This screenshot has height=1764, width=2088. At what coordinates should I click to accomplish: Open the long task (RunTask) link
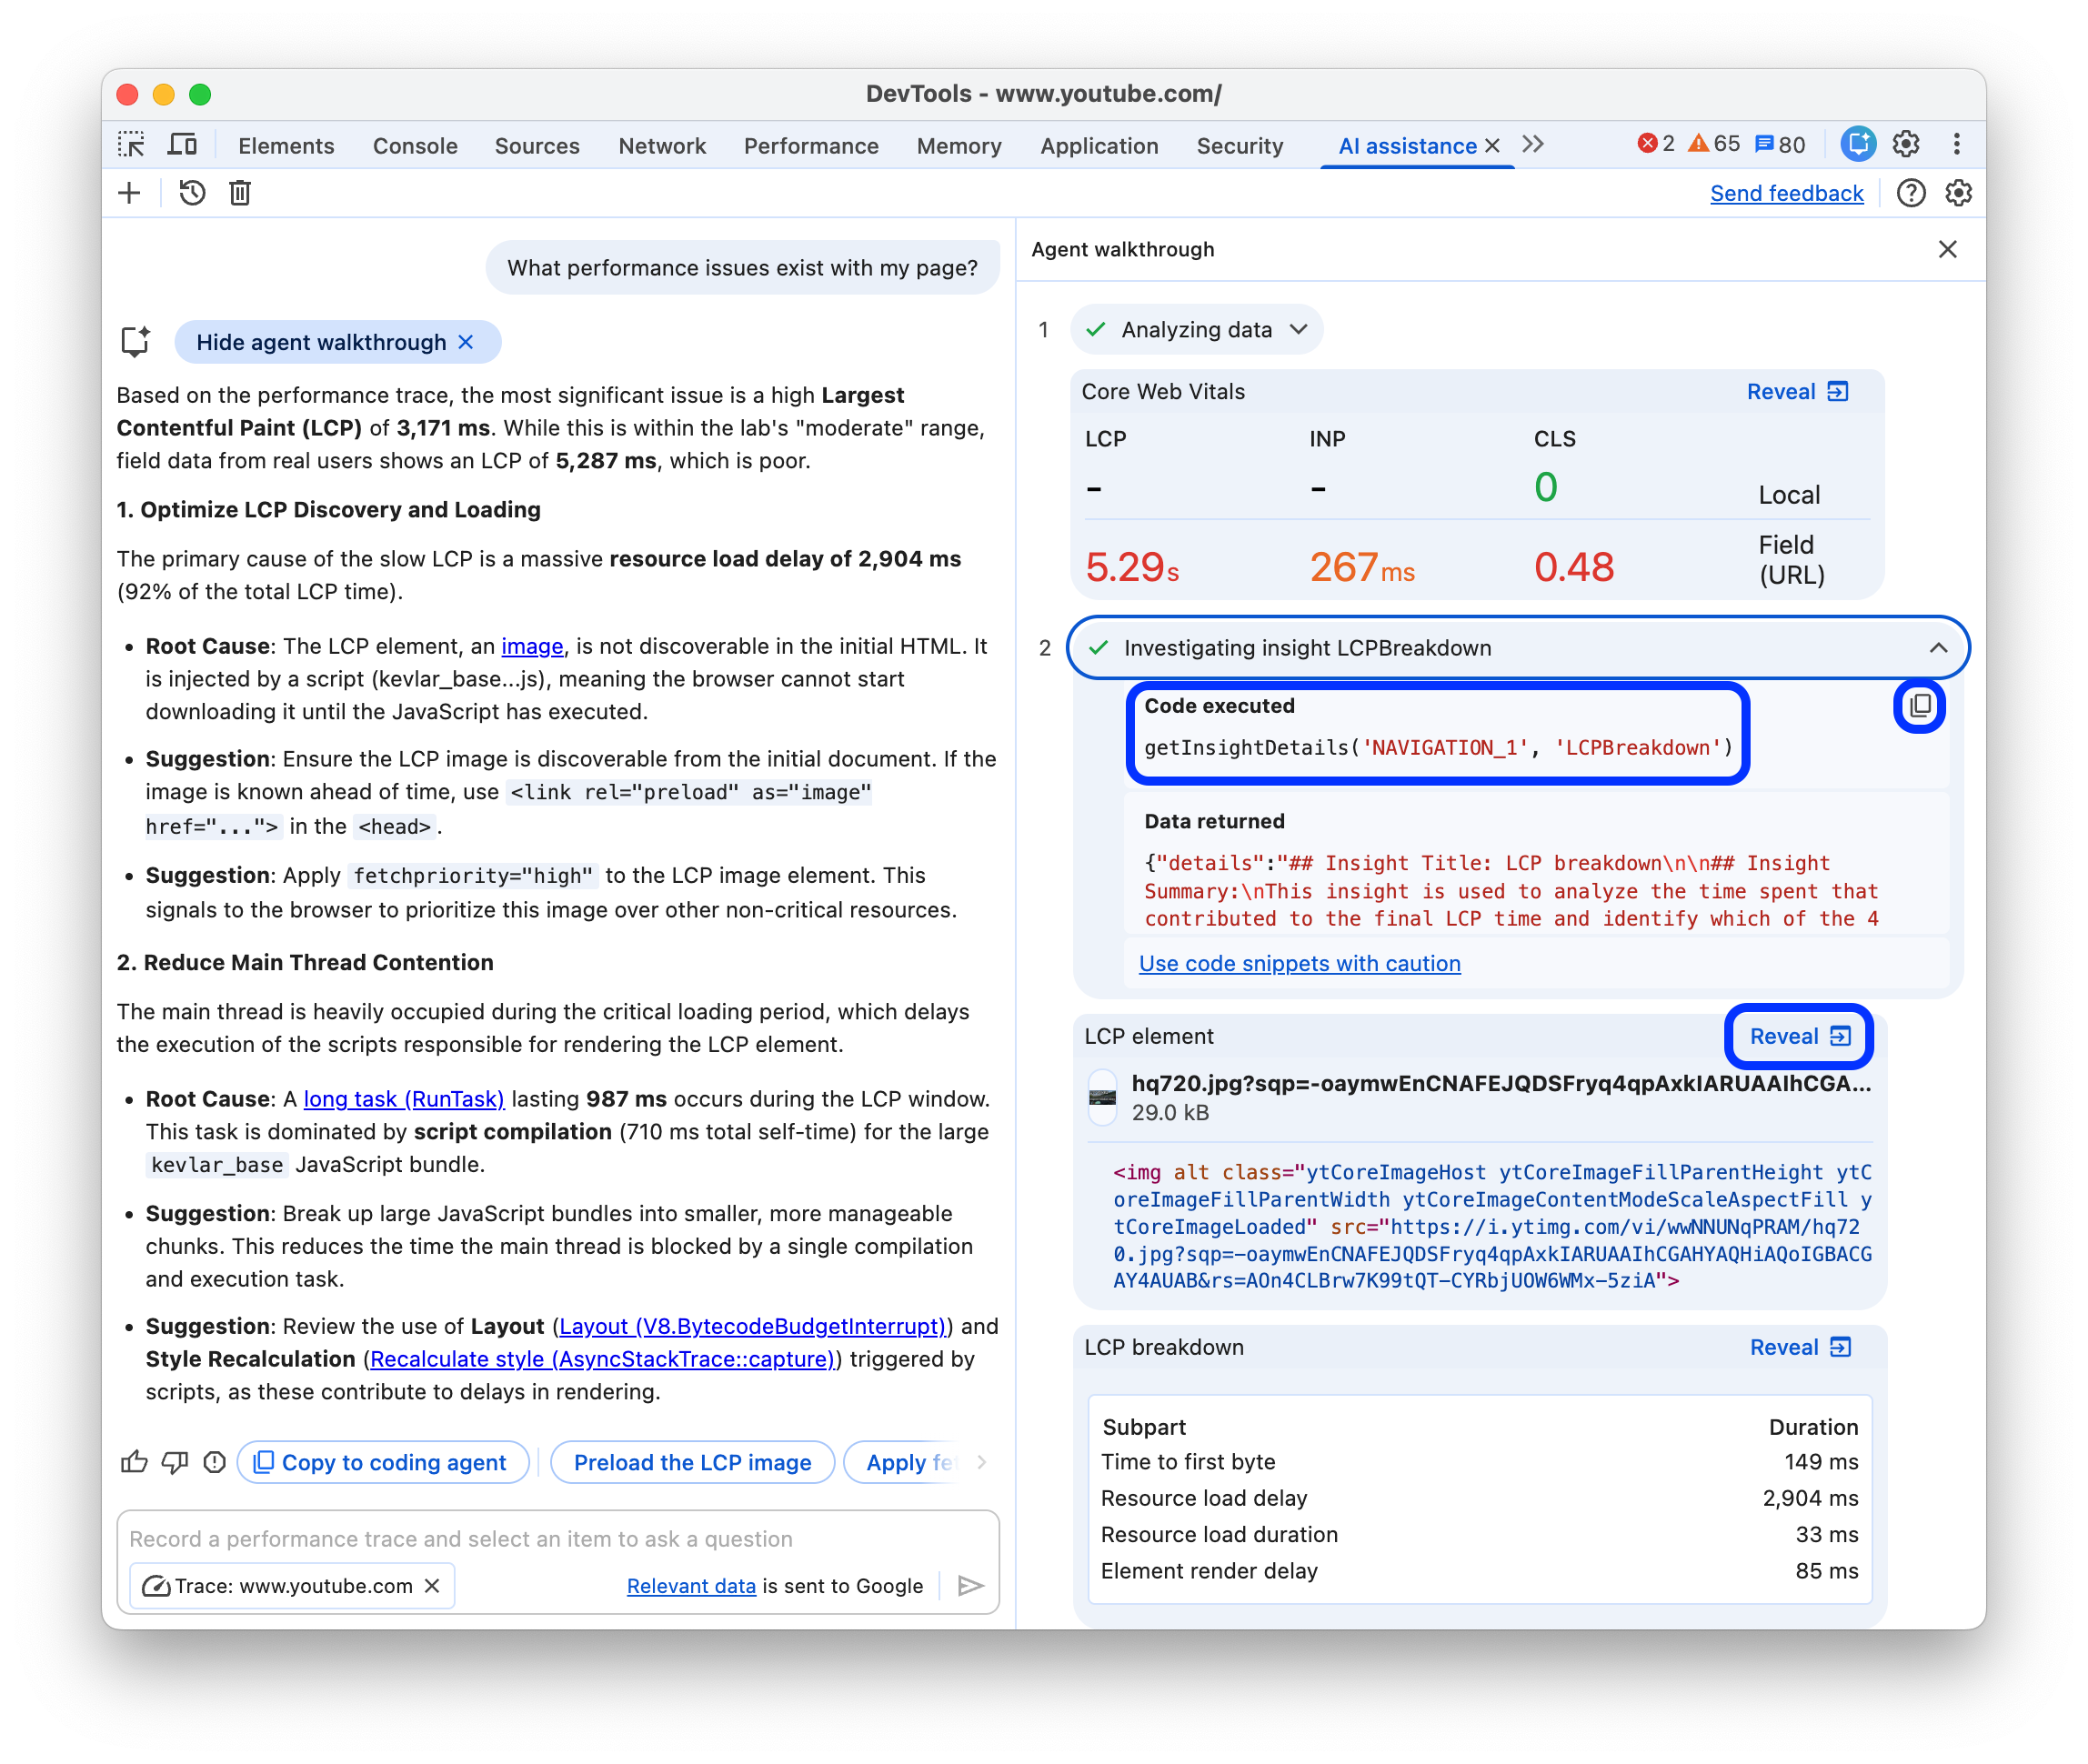pos(404,1099)
